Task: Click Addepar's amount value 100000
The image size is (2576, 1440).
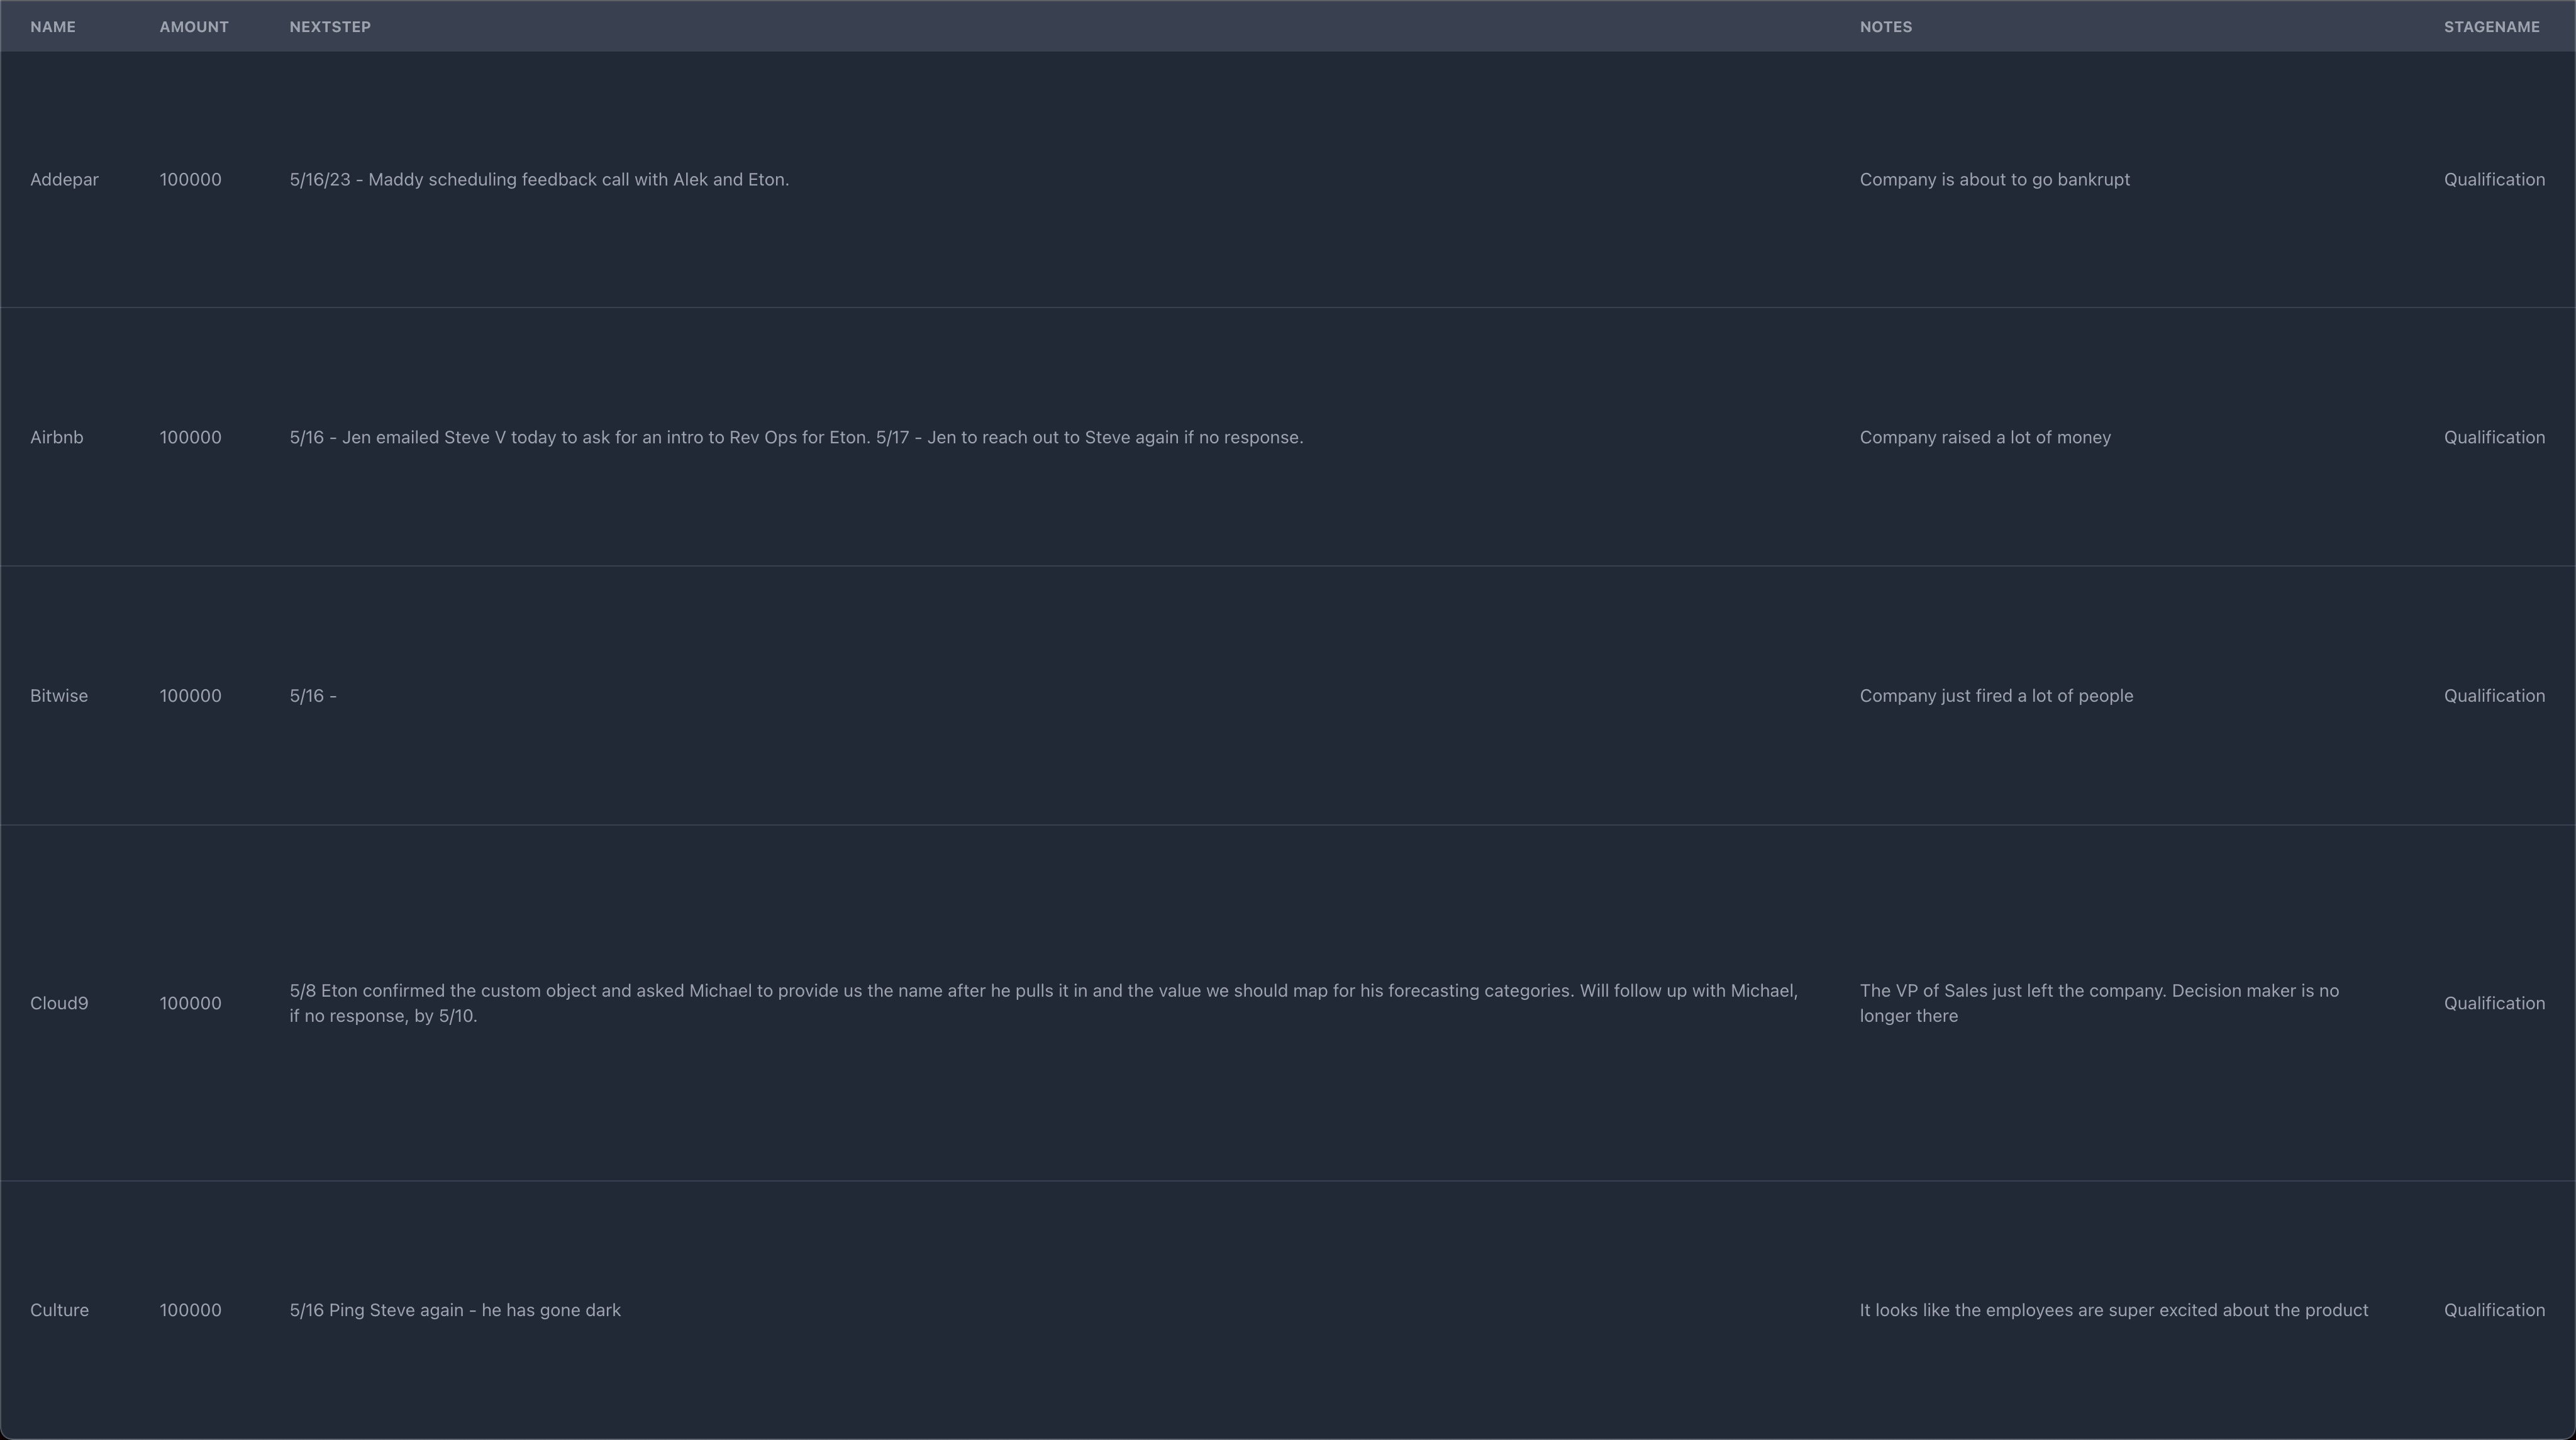Action: point(190,180)
